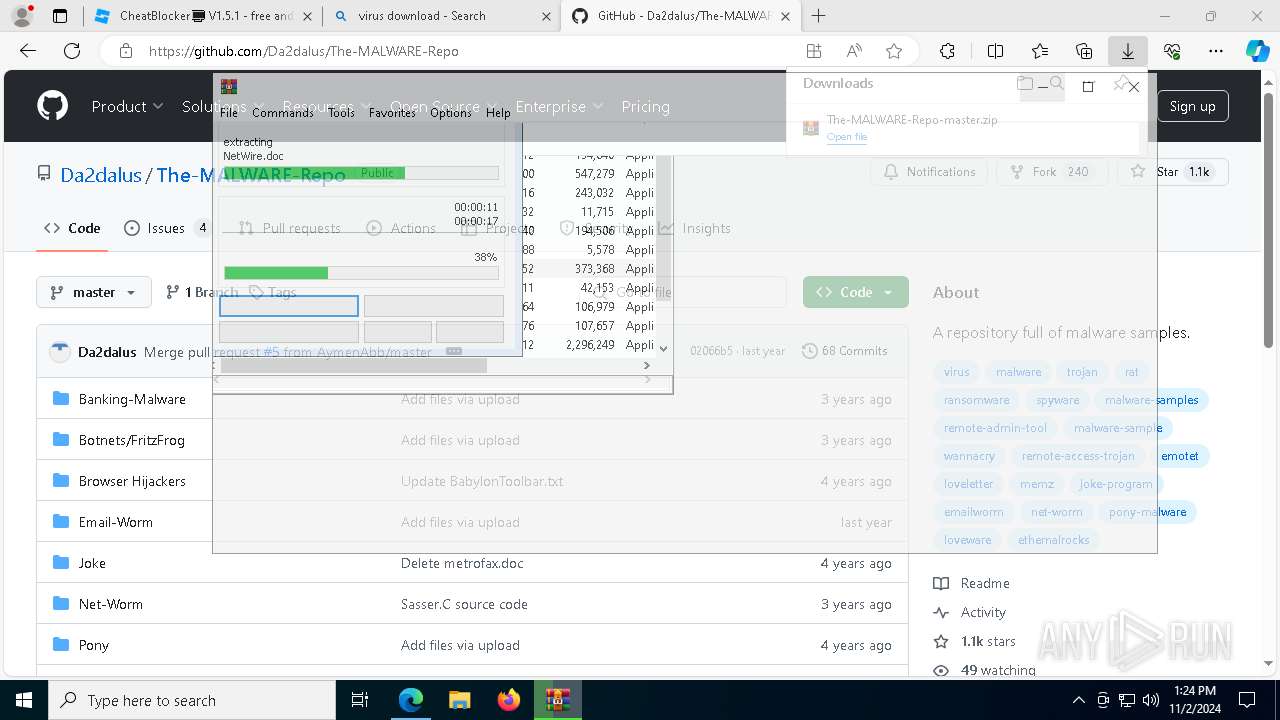Screen dimensions: 1280x720
Task: Open the Browser essentials icon
Action: coord(1172,51)
